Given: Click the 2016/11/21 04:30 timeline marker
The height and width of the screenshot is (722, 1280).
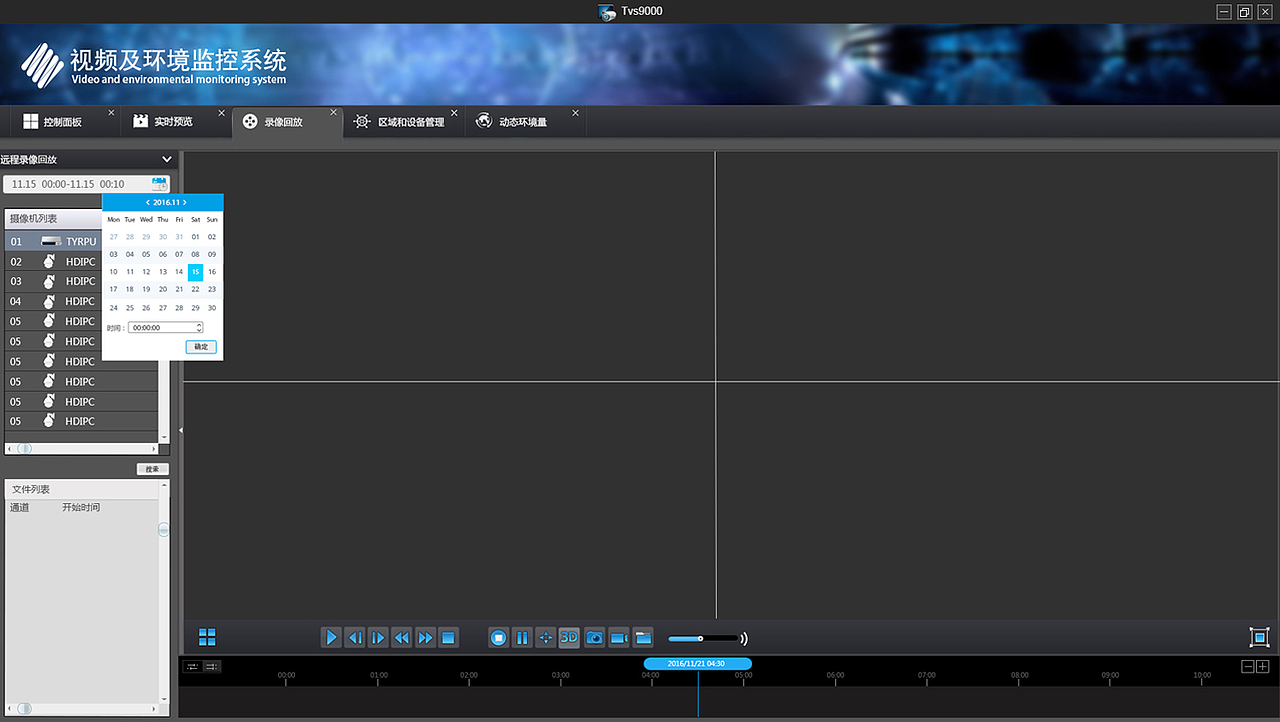Looking at the screenshot, I should click(697, 663).
